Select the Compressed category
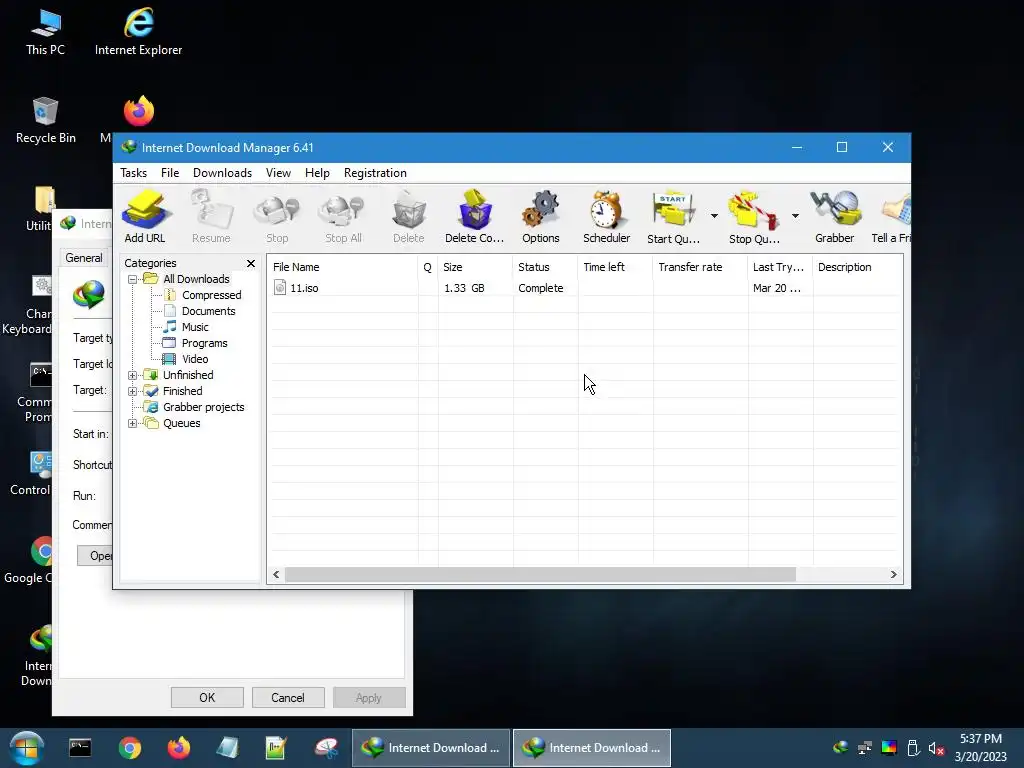Viewport: 1024px width, 768px height. point(212,295)
